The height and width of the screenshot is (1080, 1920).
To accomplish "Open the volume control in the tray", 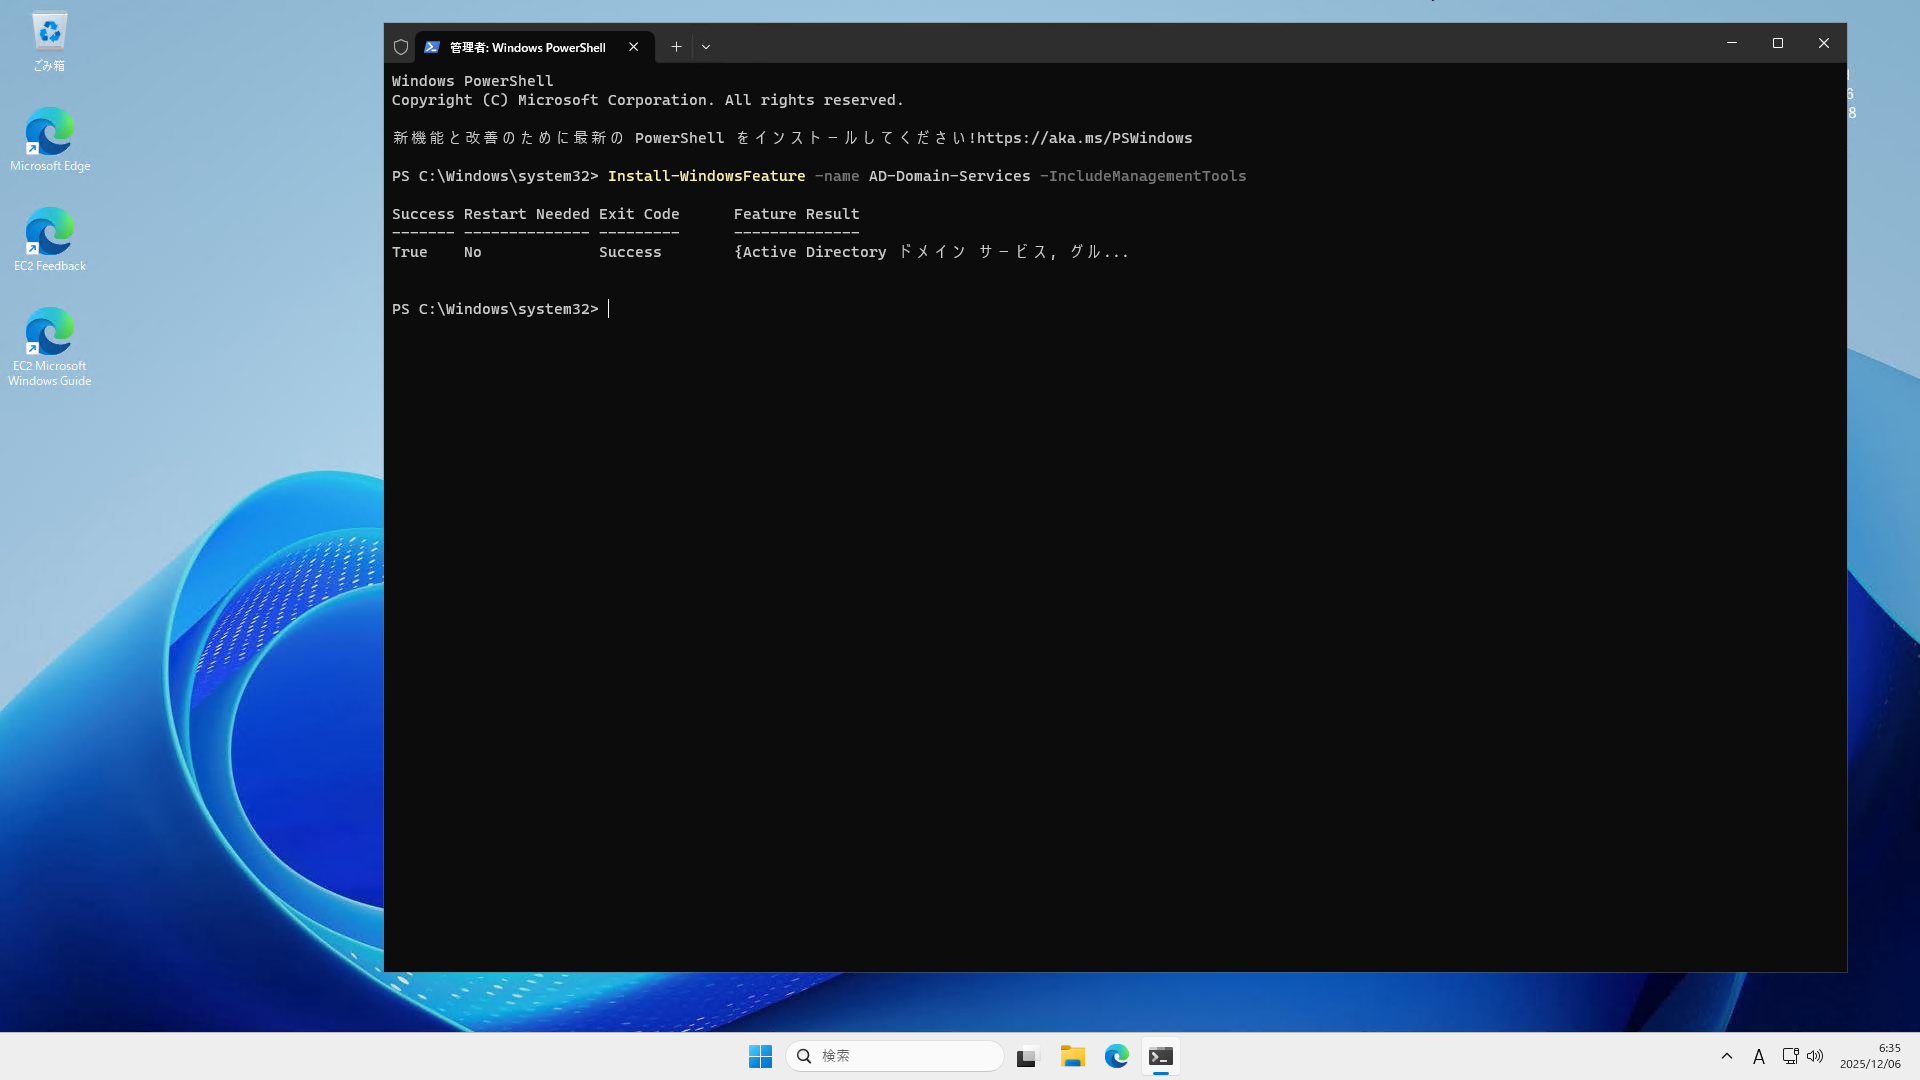I will [x=1815, y=1056].
